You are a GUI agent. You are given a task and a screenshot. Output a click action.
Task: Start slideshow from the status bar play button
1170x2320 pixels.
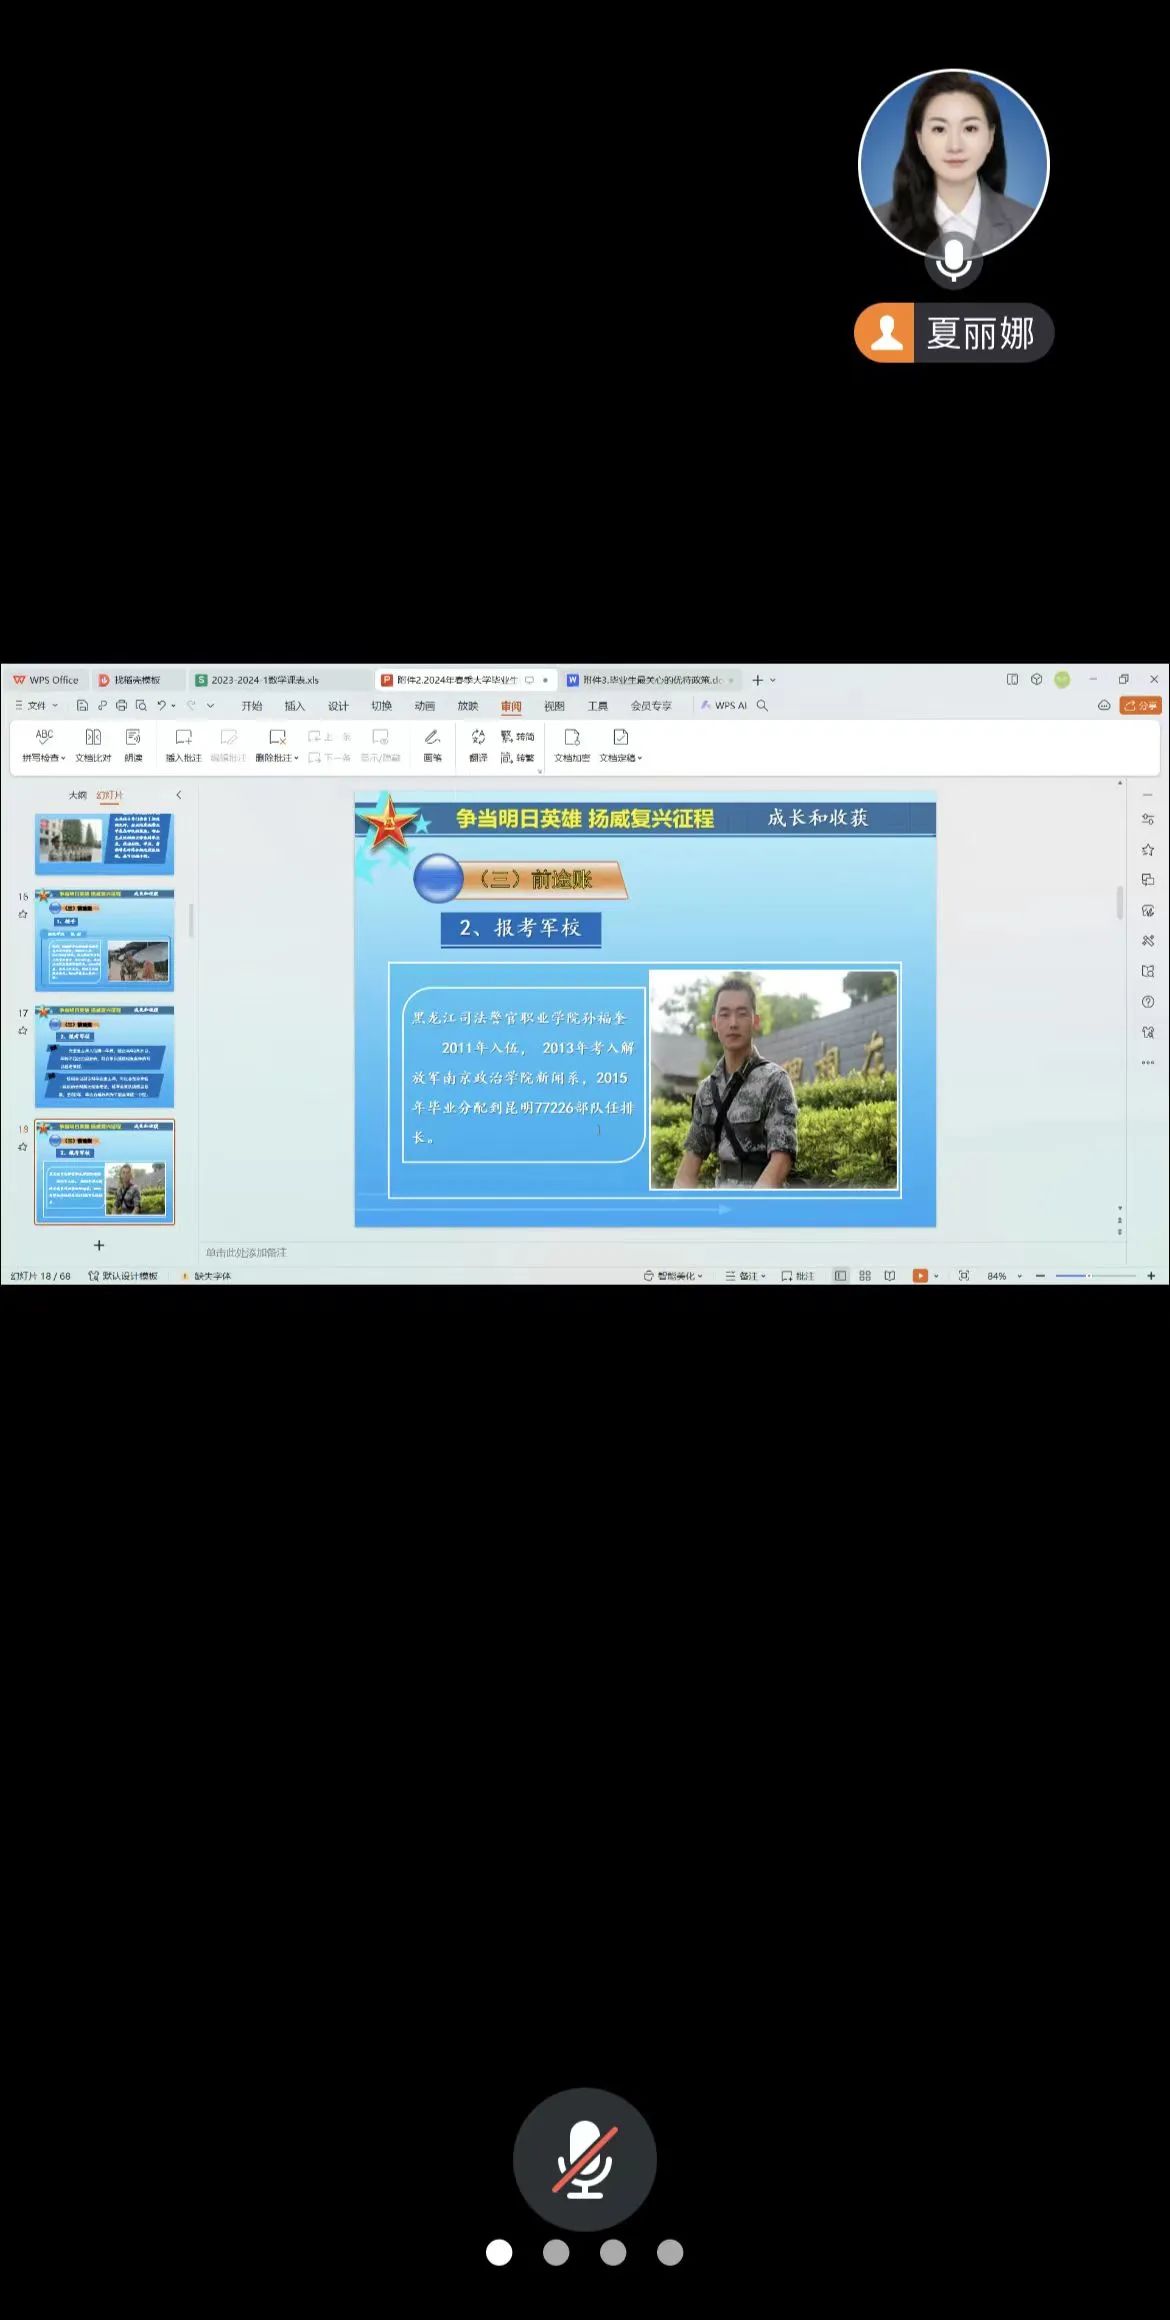[x=920, y=1276]
